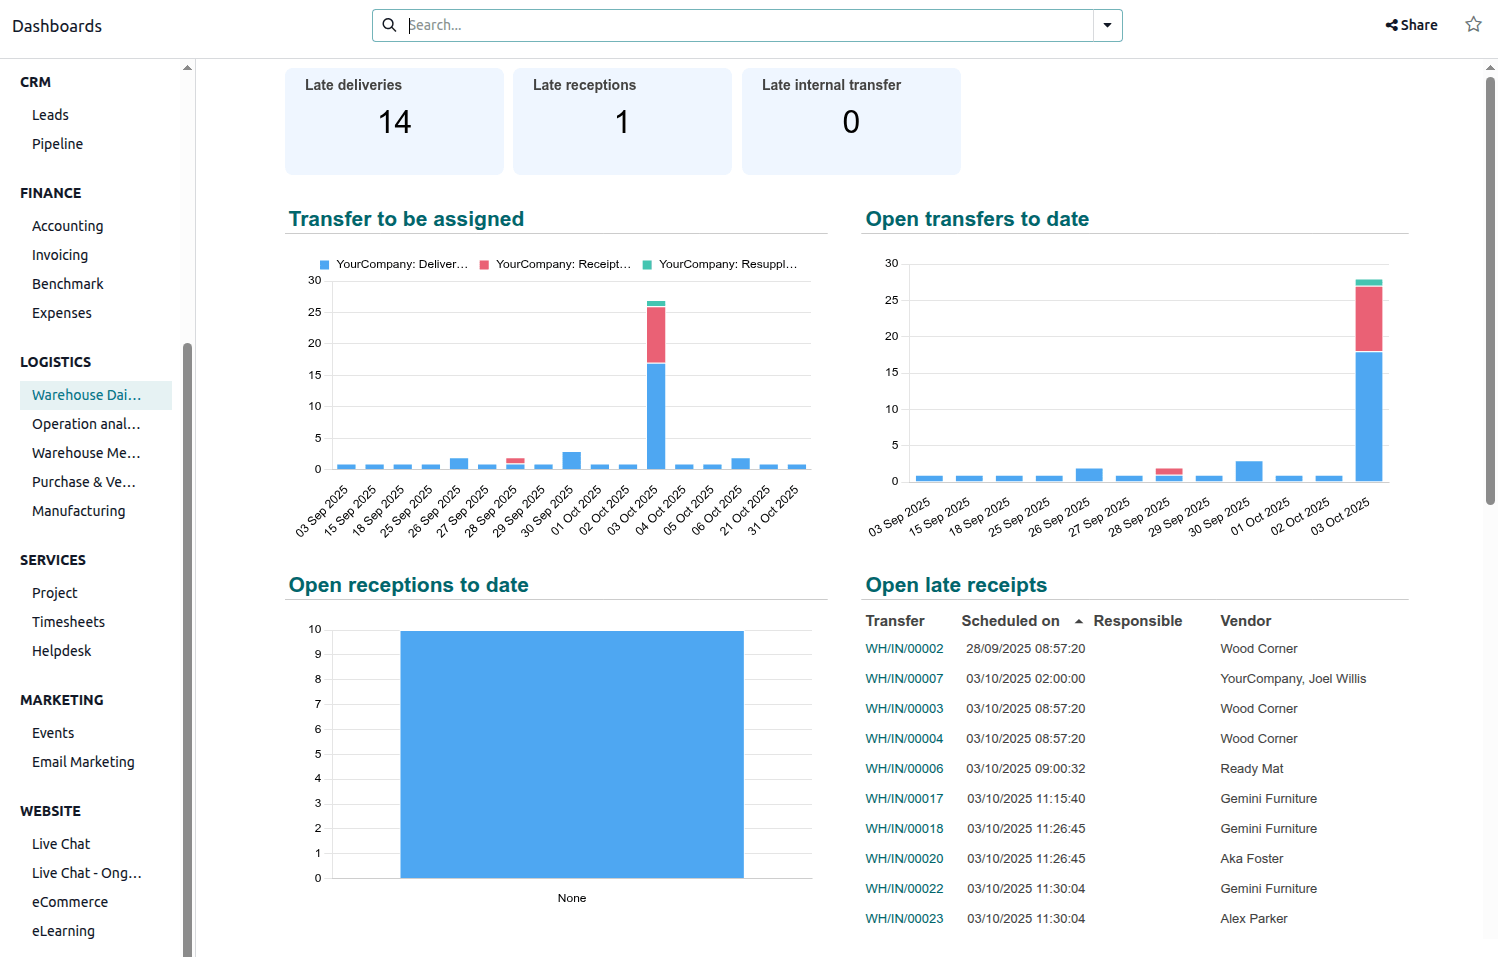This screenshot has width=1498, height=957.
Task: Click the sort arrow on Scheduled on column
Action: click(1078, 621)
